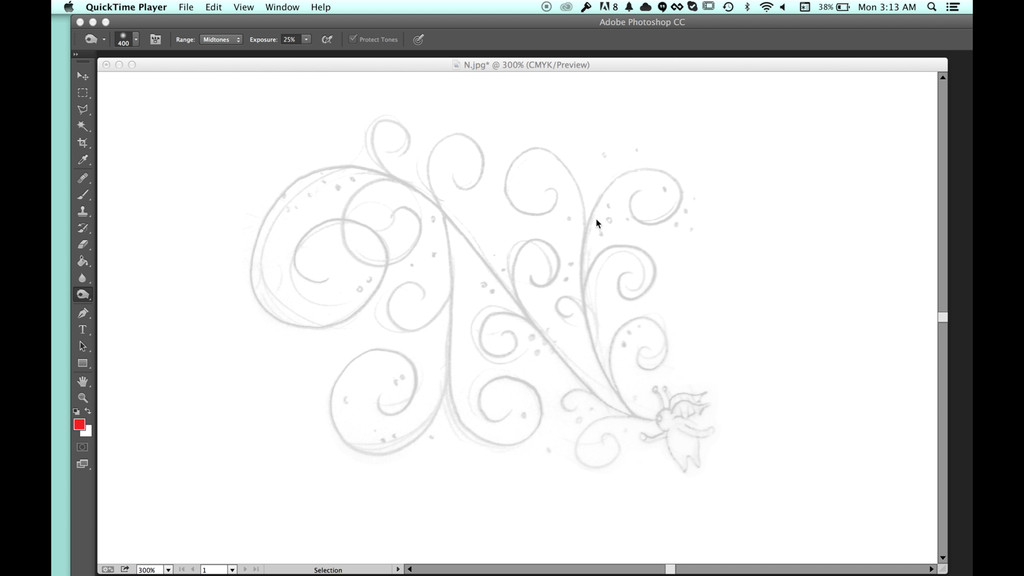The height and width of the screenshot is (576, 1024).
Task: Open Spotlight search in menu bar
Action: (x=932, y=7)
